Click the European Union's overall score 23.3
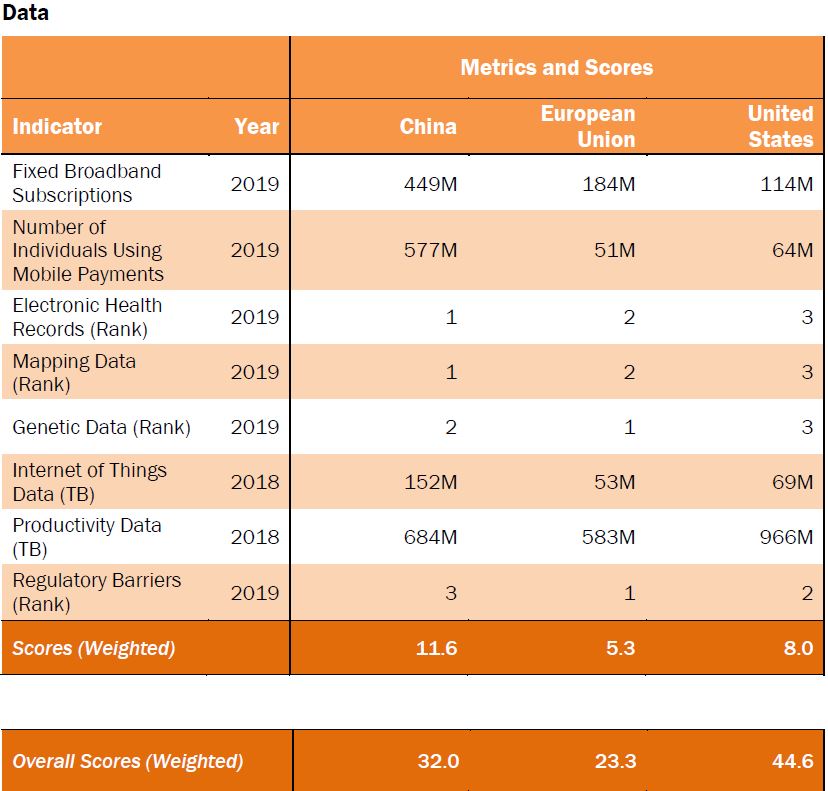 coord(615,761)
